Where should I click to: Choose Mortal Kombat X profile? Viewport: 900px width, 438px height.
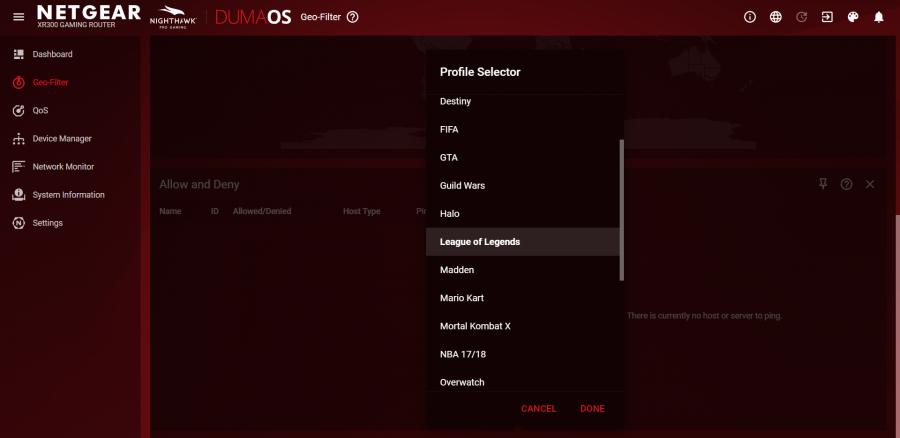[523, 327]
